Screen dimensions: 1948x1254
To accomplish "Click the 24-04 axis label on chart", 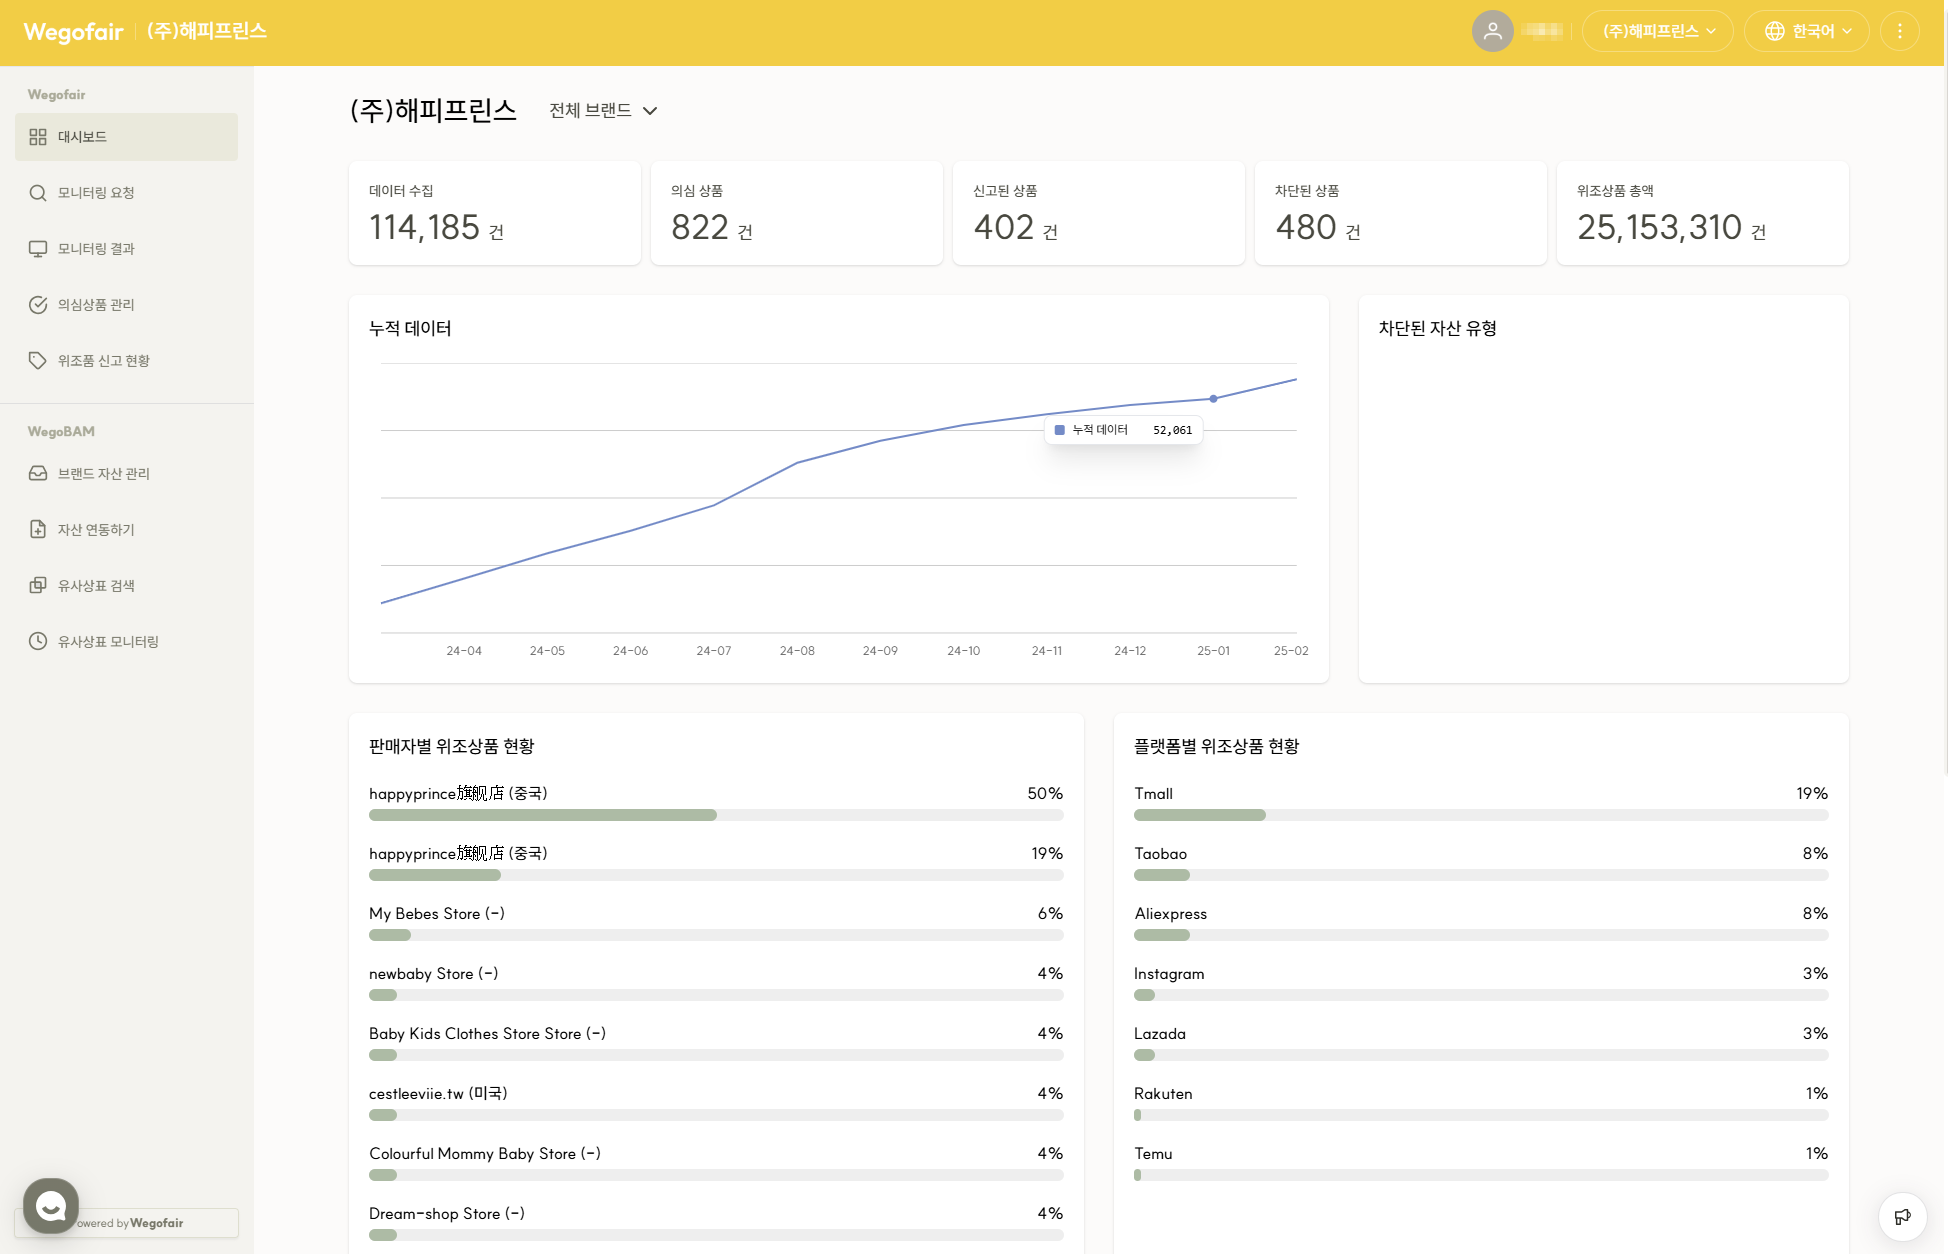I will point(464,651).
